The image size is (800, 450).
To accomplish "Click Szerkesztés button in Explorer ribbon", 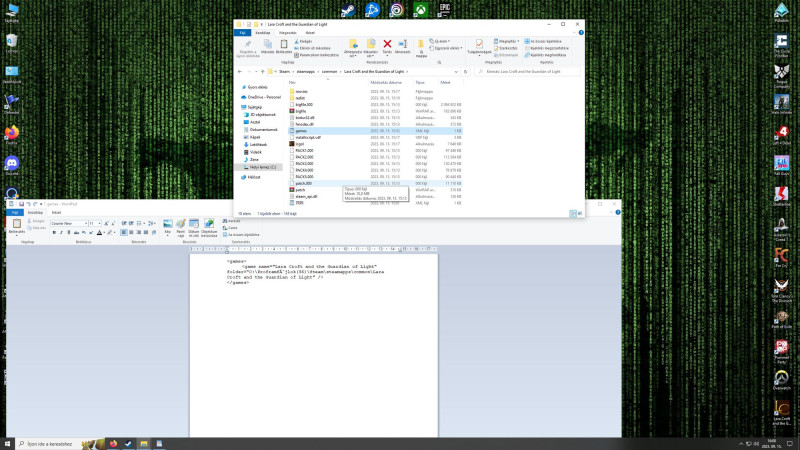I will [x=506, y=48].
